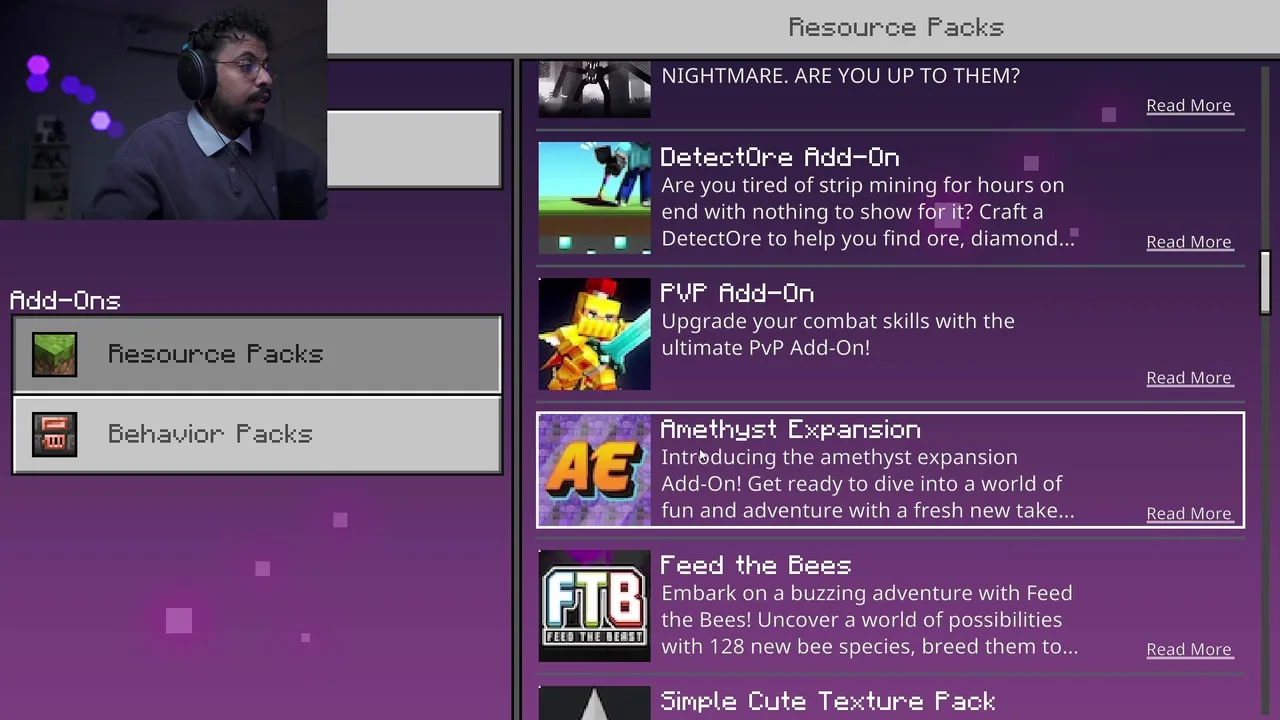The height and width of the screenshot is (720, 1280).
Task: Click the NIGHTMARE pack thumbnail at list top
Action: (594, 89)
